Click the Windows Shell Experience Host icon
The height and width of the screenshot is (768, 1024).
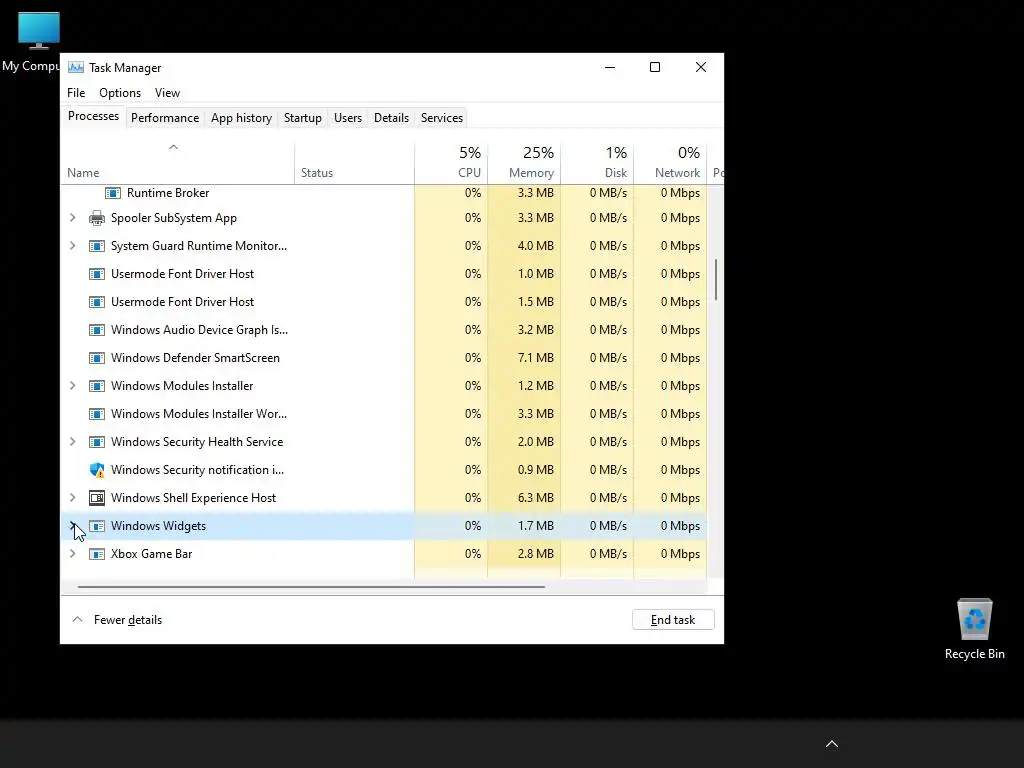(x=97, y=498)
